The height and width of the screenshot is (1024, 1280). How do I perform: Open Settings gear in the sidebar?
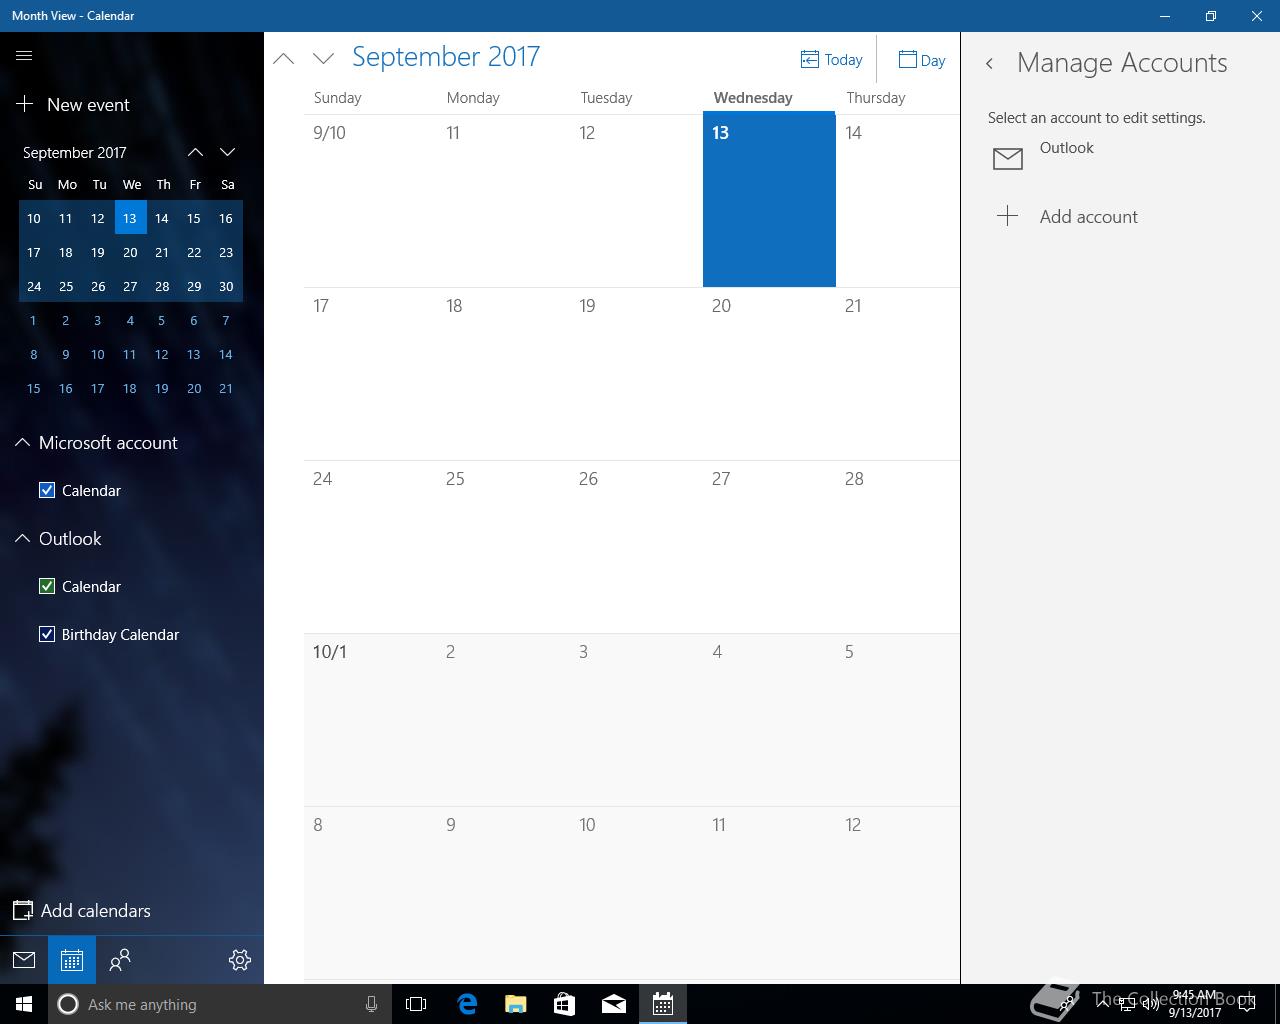[240, 960]
